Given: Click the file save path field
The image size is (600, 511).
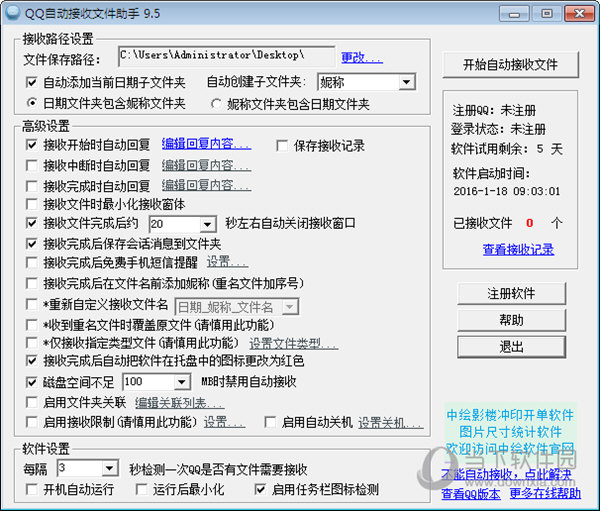Looking at the screenshot, I should tap(227, 56).
